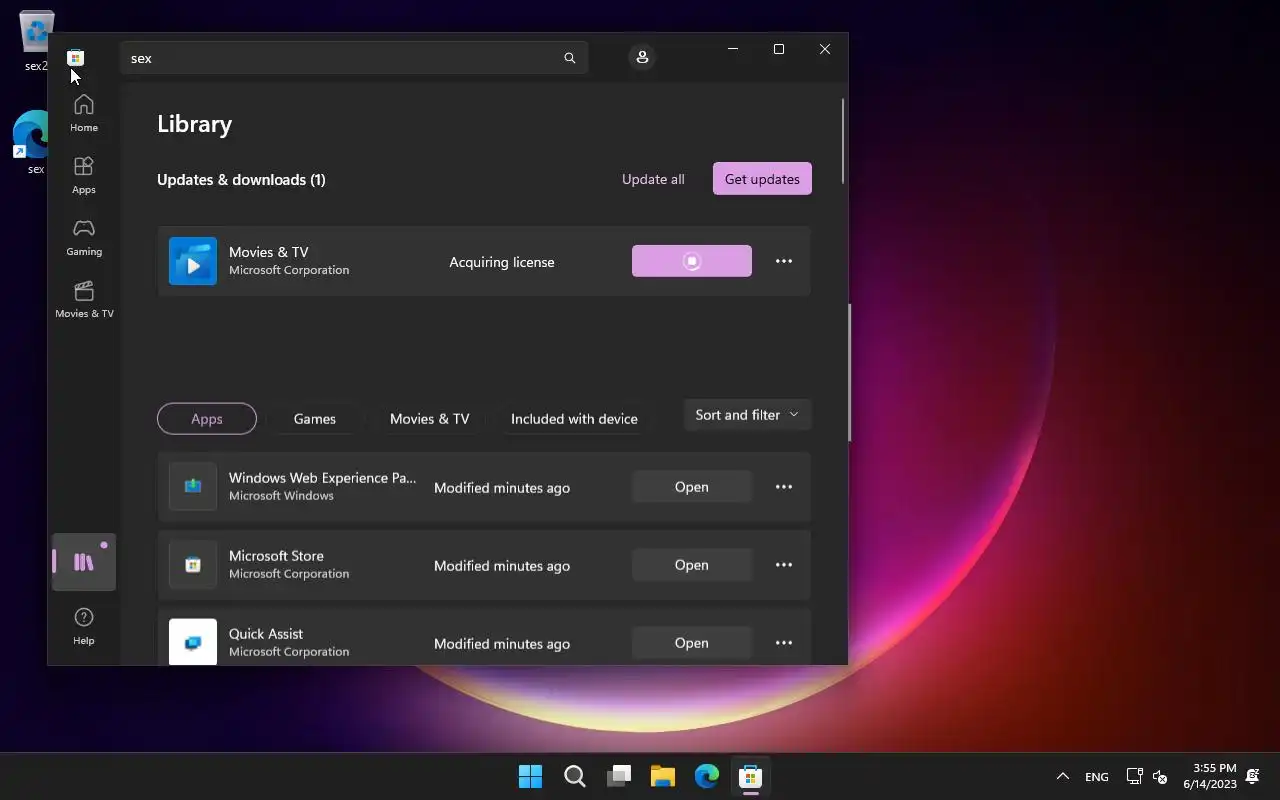
Task: Open Windows Web Experience Pack
Action: pos(692,487)
